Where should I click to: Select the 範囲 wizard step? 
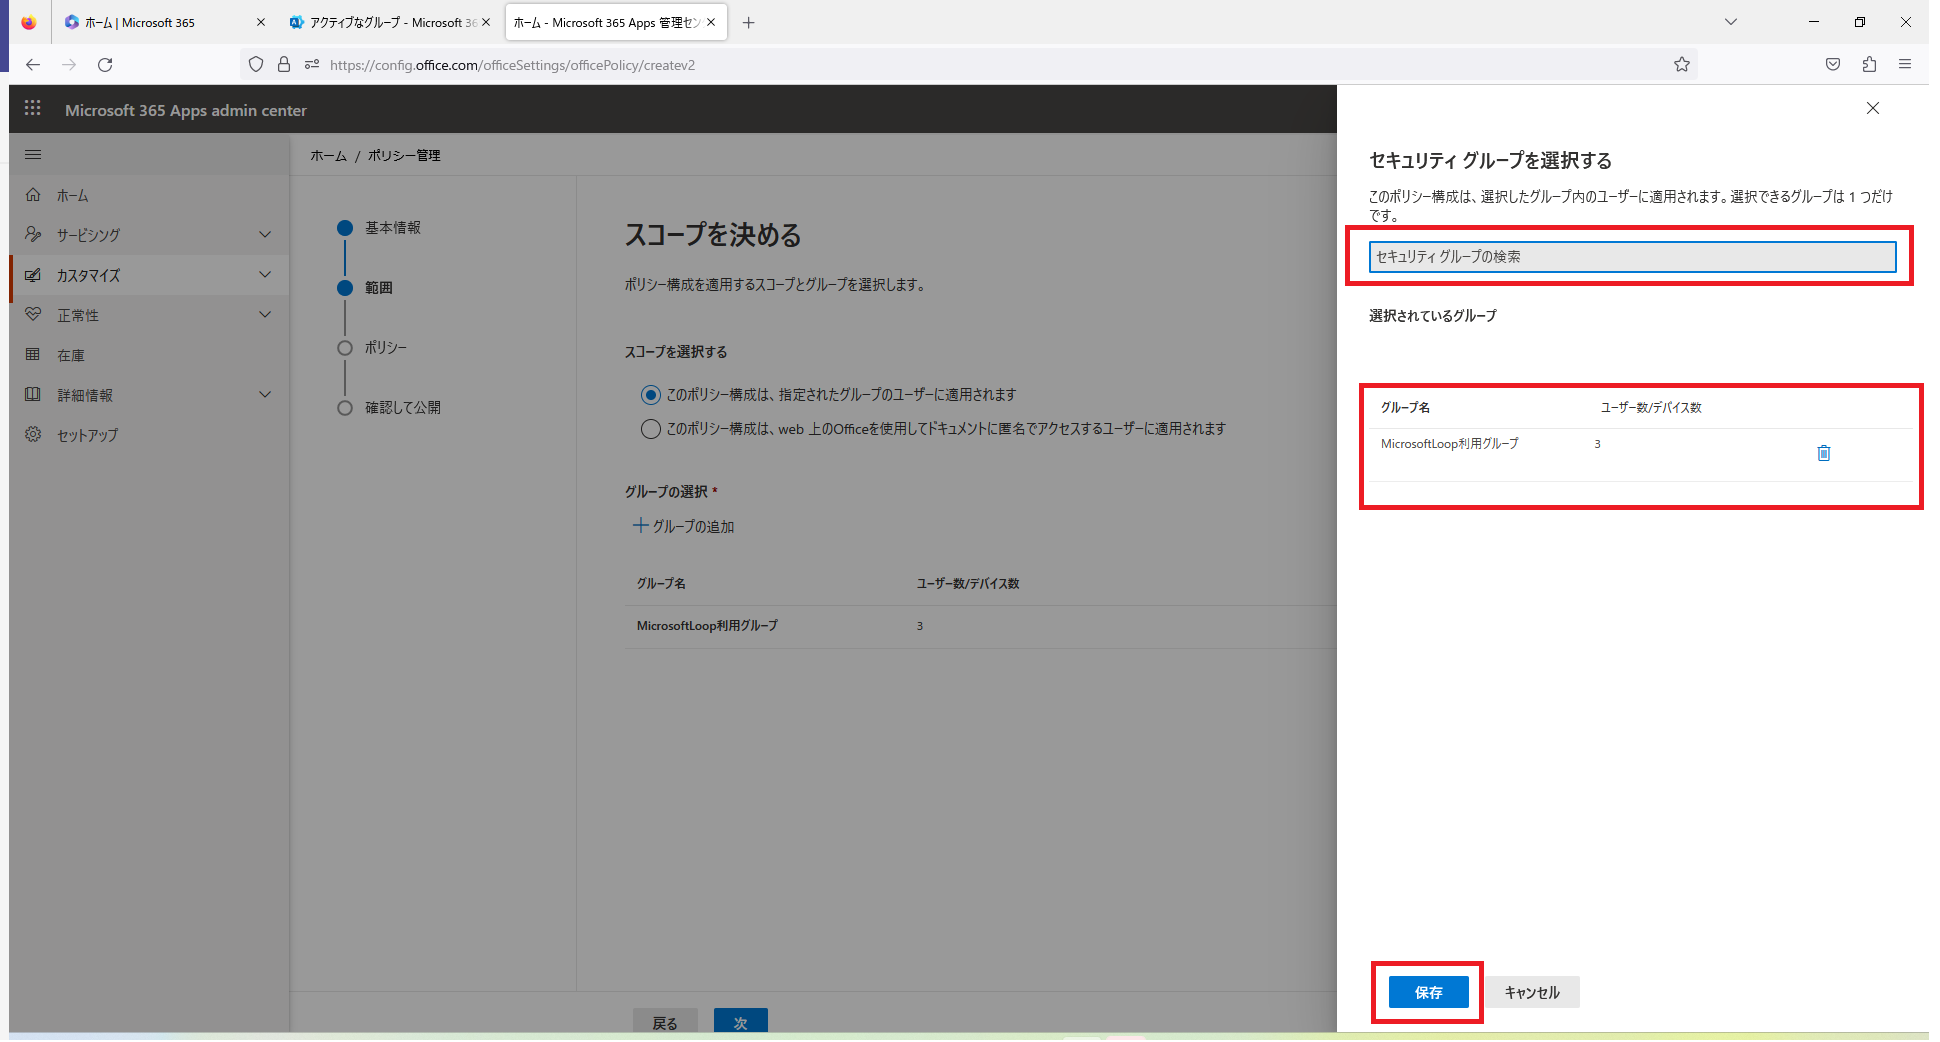tap(367, 288)
